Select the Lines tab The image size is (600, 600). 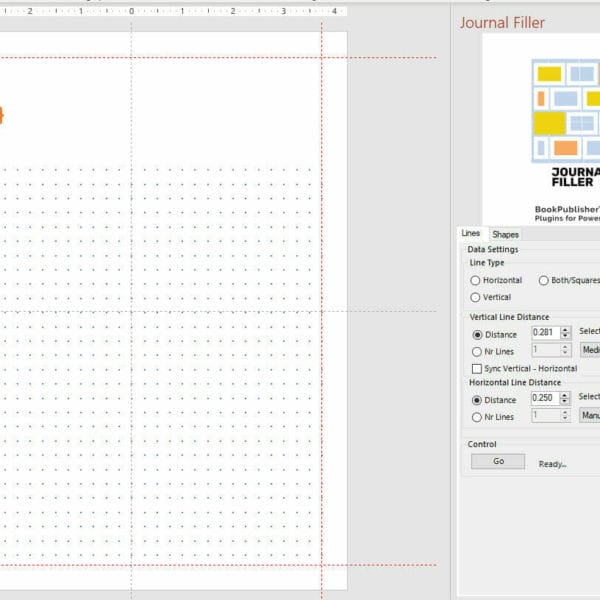coord(470,234)
